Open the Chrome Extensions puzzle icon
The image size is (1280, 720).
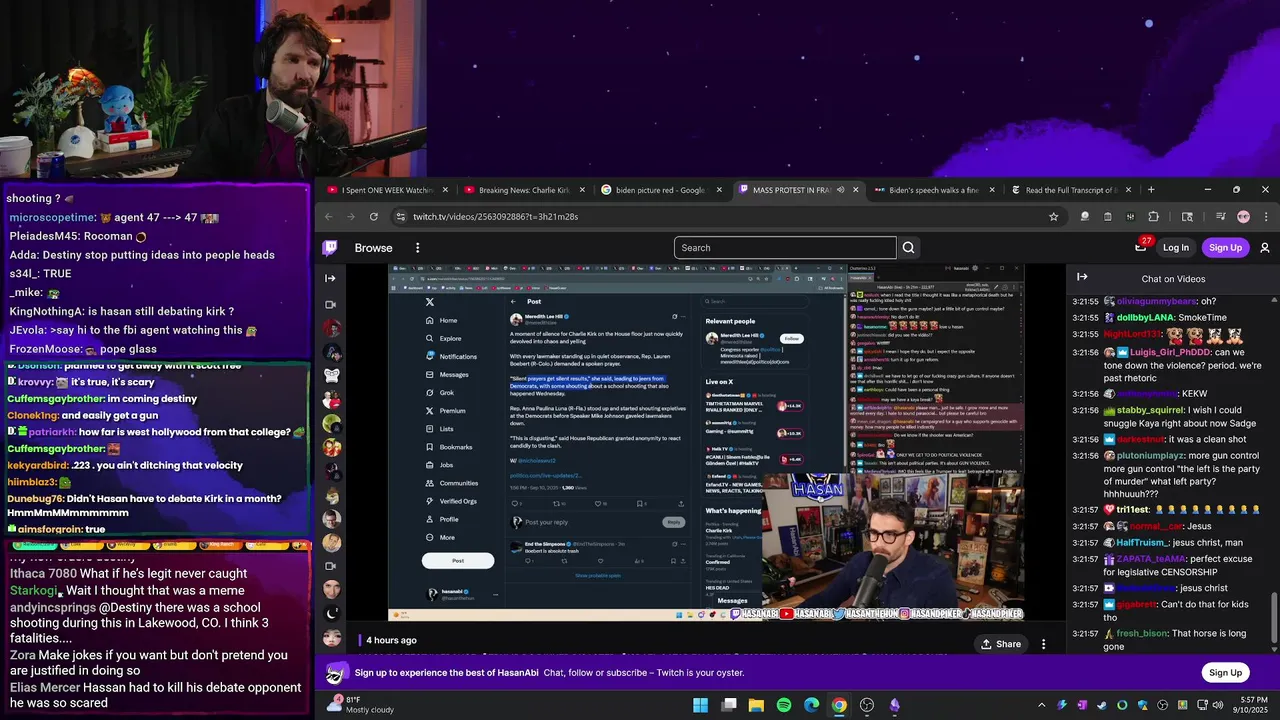coord(1153,216)
